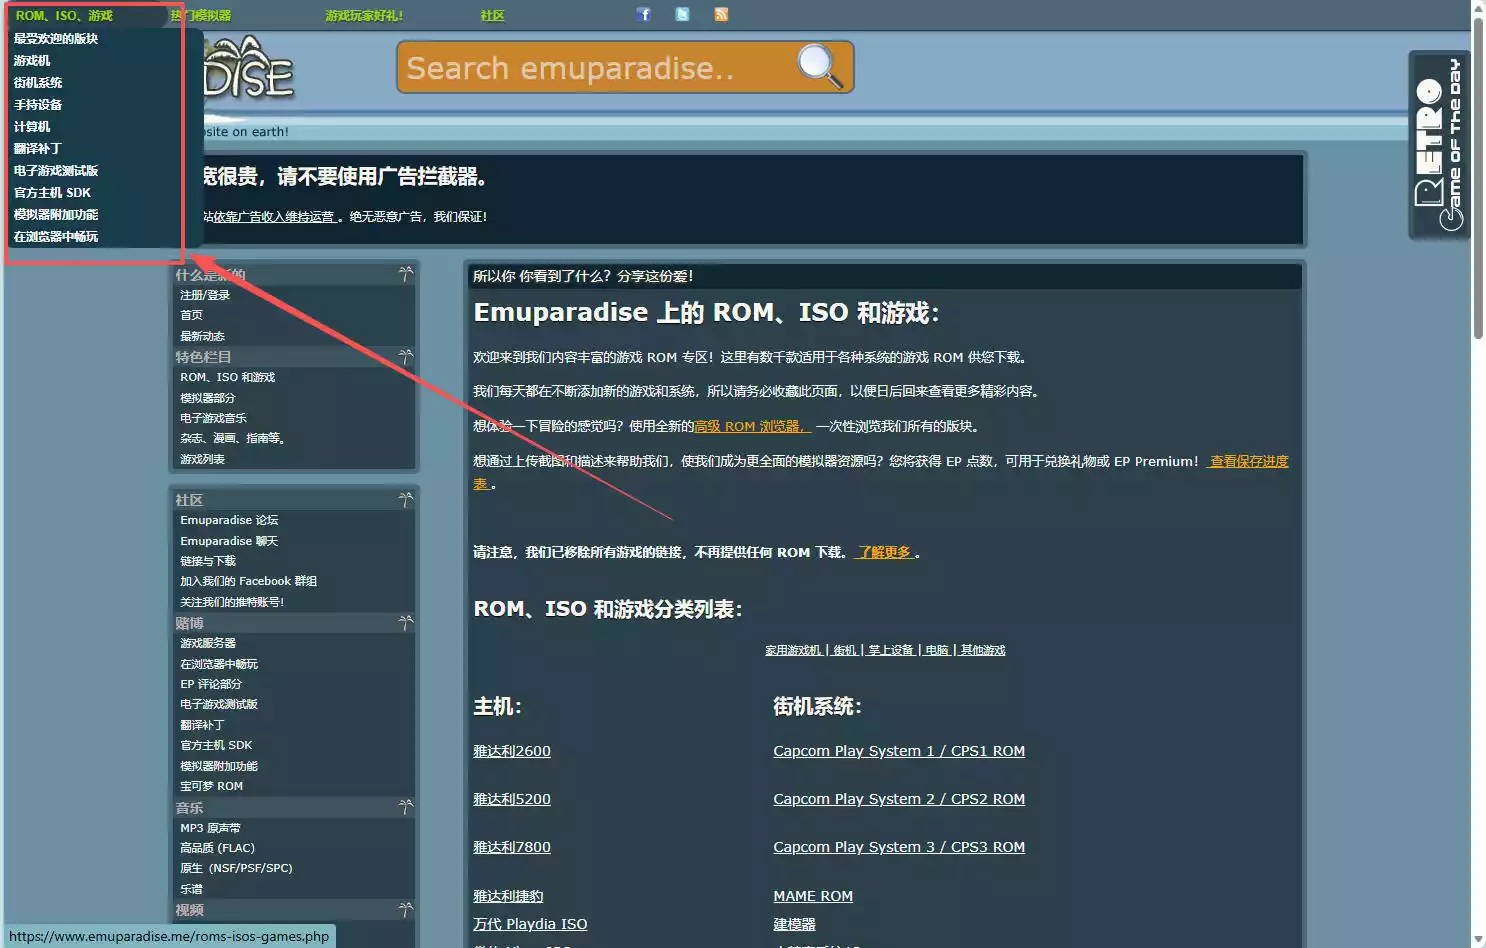The width and height of the screenshot is (1486, 948).
Task: Select 计算机 in dropdown menu
Action: (x=32, y=126)
